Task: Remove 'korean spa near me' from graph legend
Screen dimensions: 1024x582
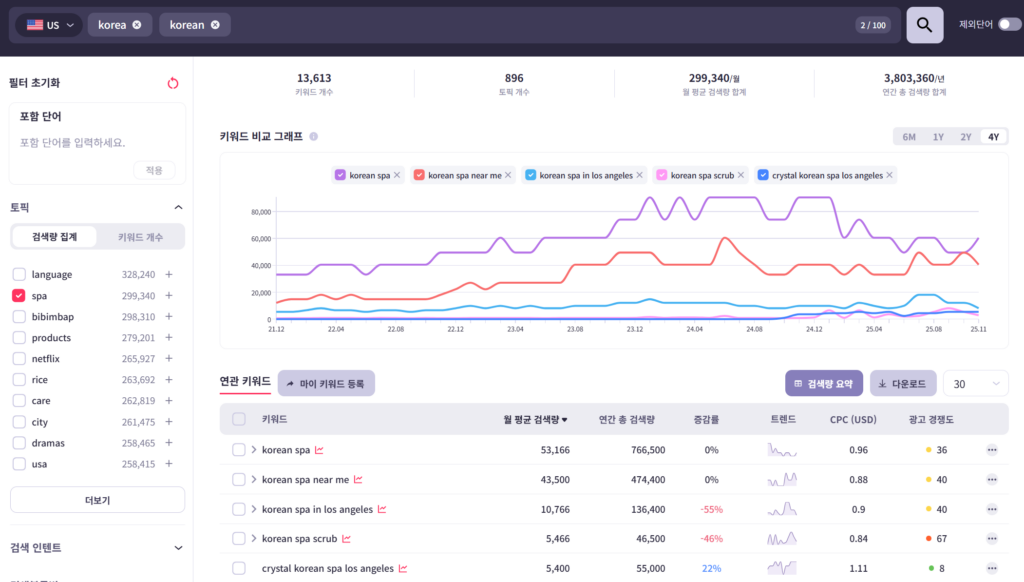Action: (x=508, y=176)
